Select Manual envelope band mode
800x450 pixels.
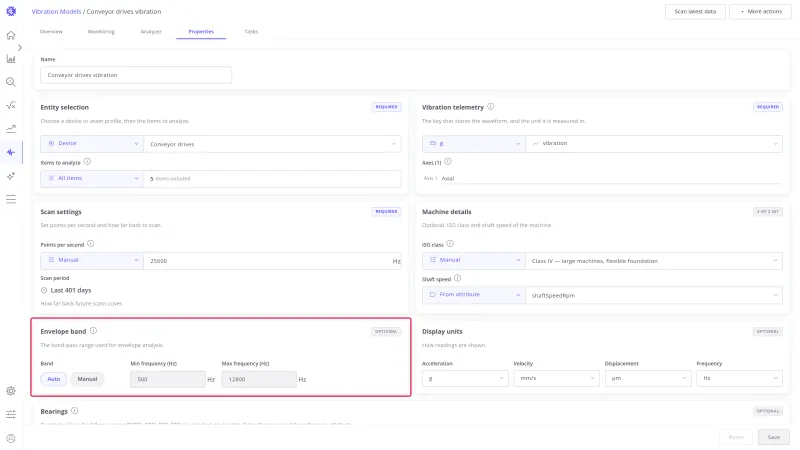pos(87,379)
